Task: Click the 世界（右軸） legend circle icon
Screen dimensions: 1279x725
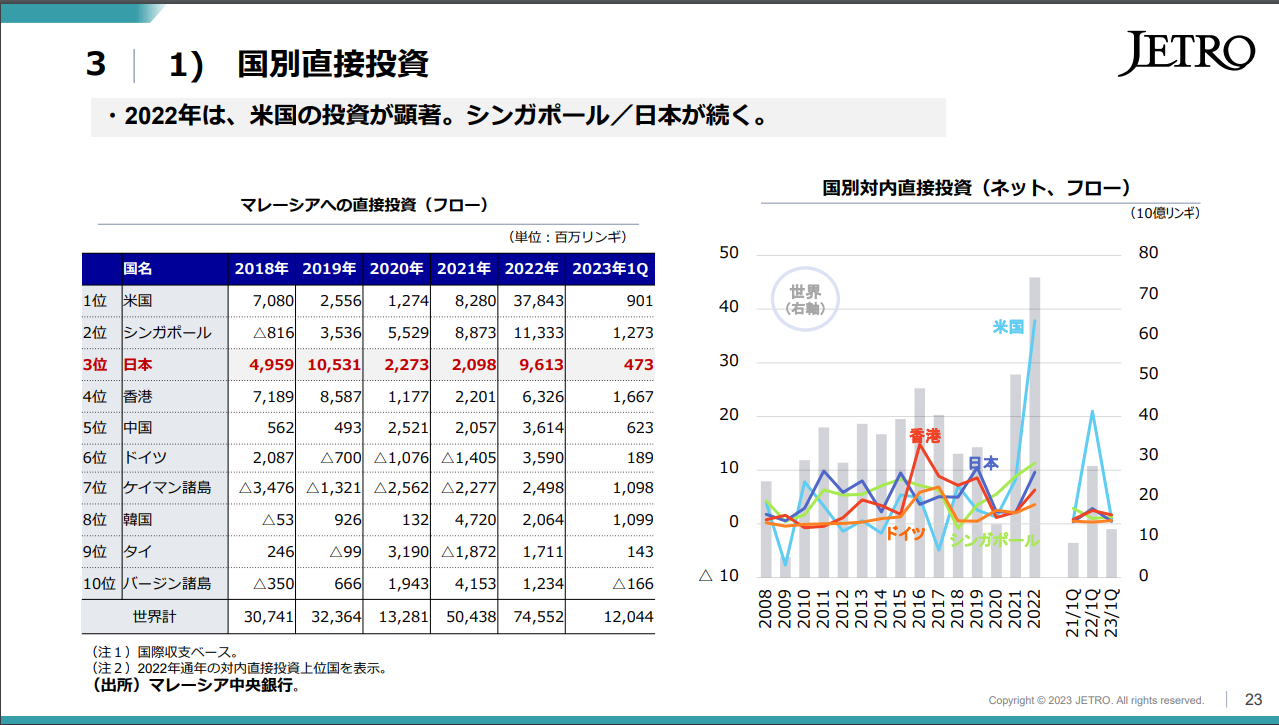Action: 805,297
